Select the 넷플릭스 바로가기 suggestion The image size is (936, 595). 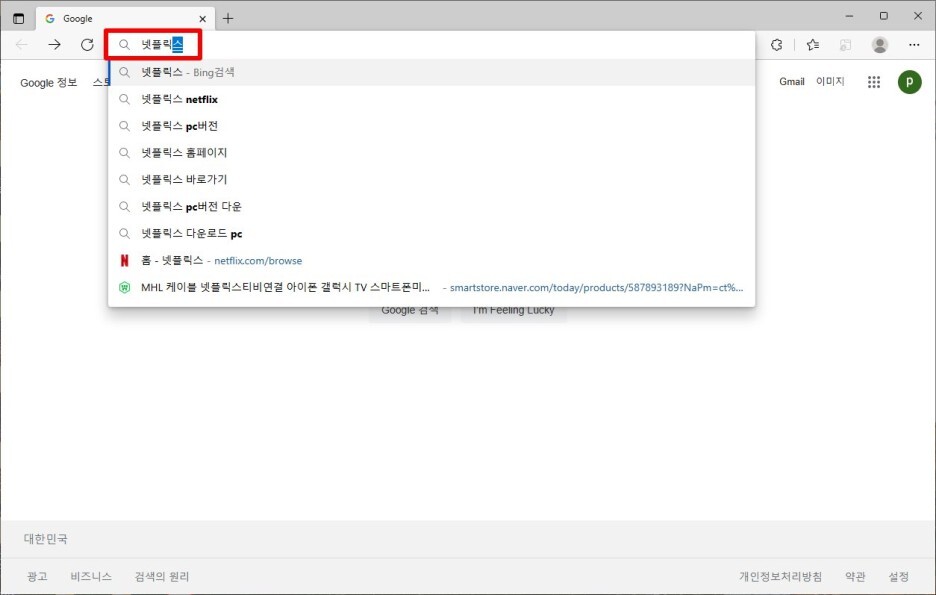pyautogui.click(x=432, y=180)
